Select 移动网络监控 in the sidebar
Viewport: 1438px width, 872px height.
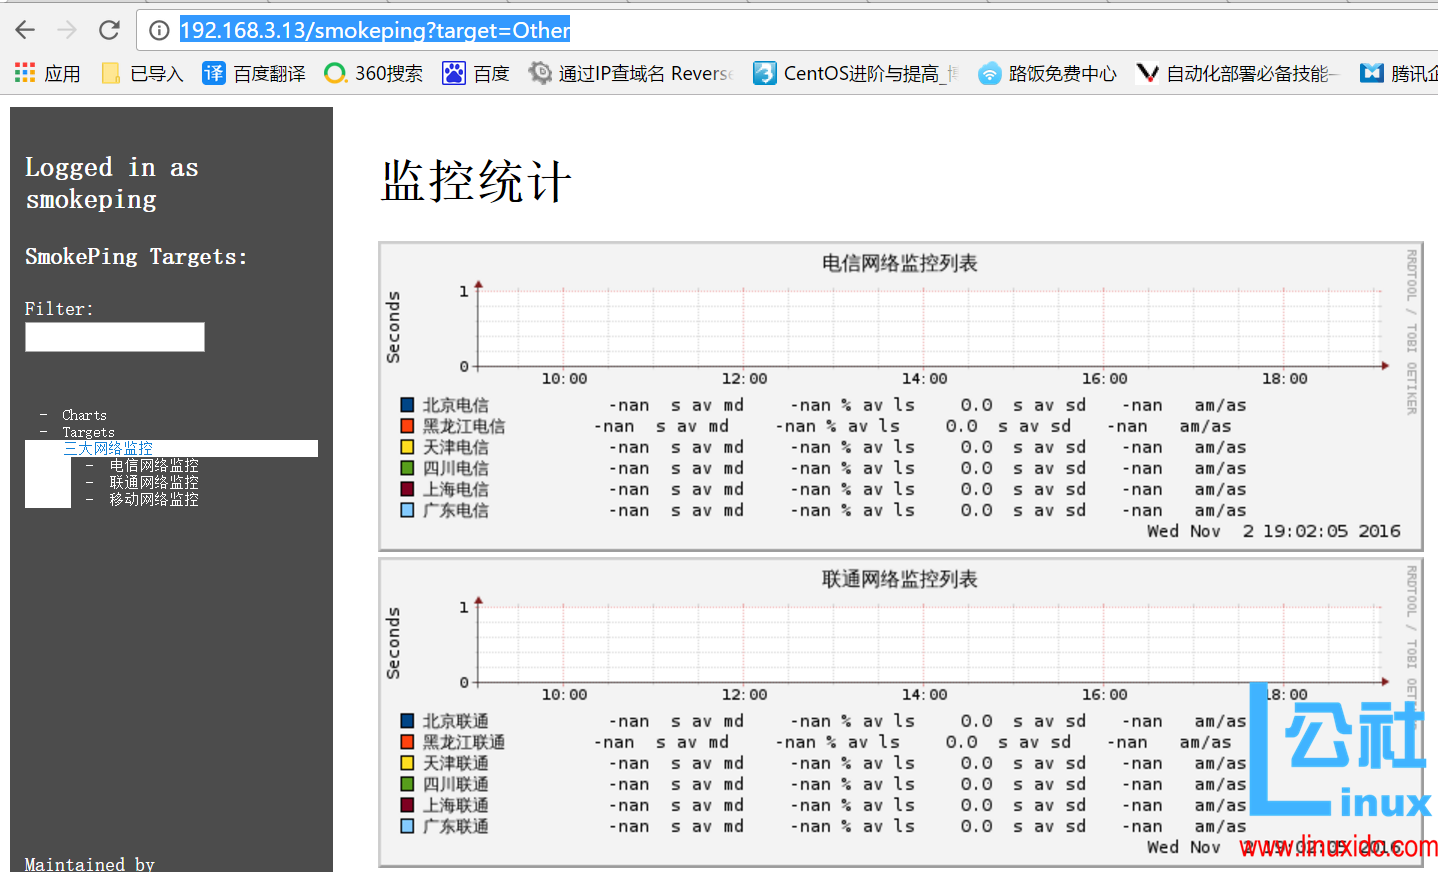[153, 498]
